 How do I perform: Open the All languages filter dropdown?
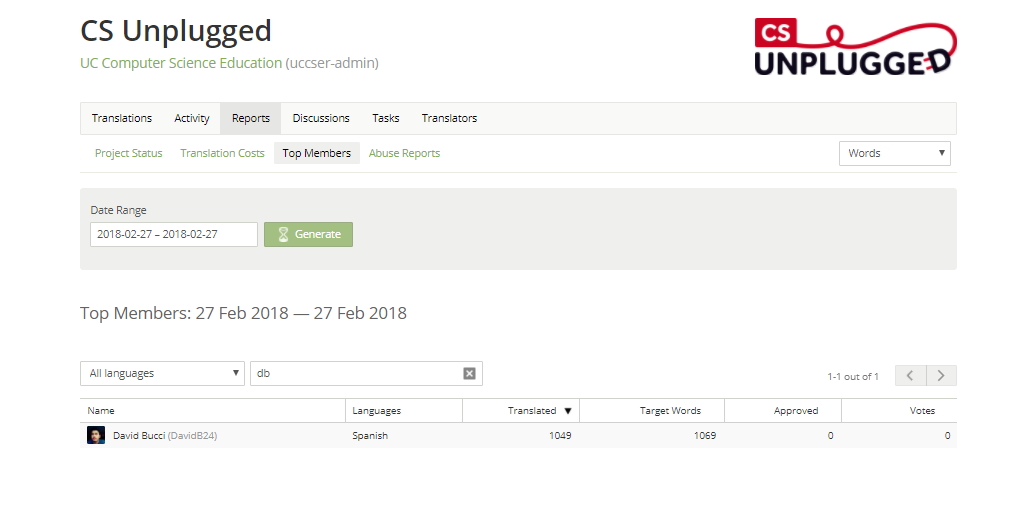tap(162, 374)
